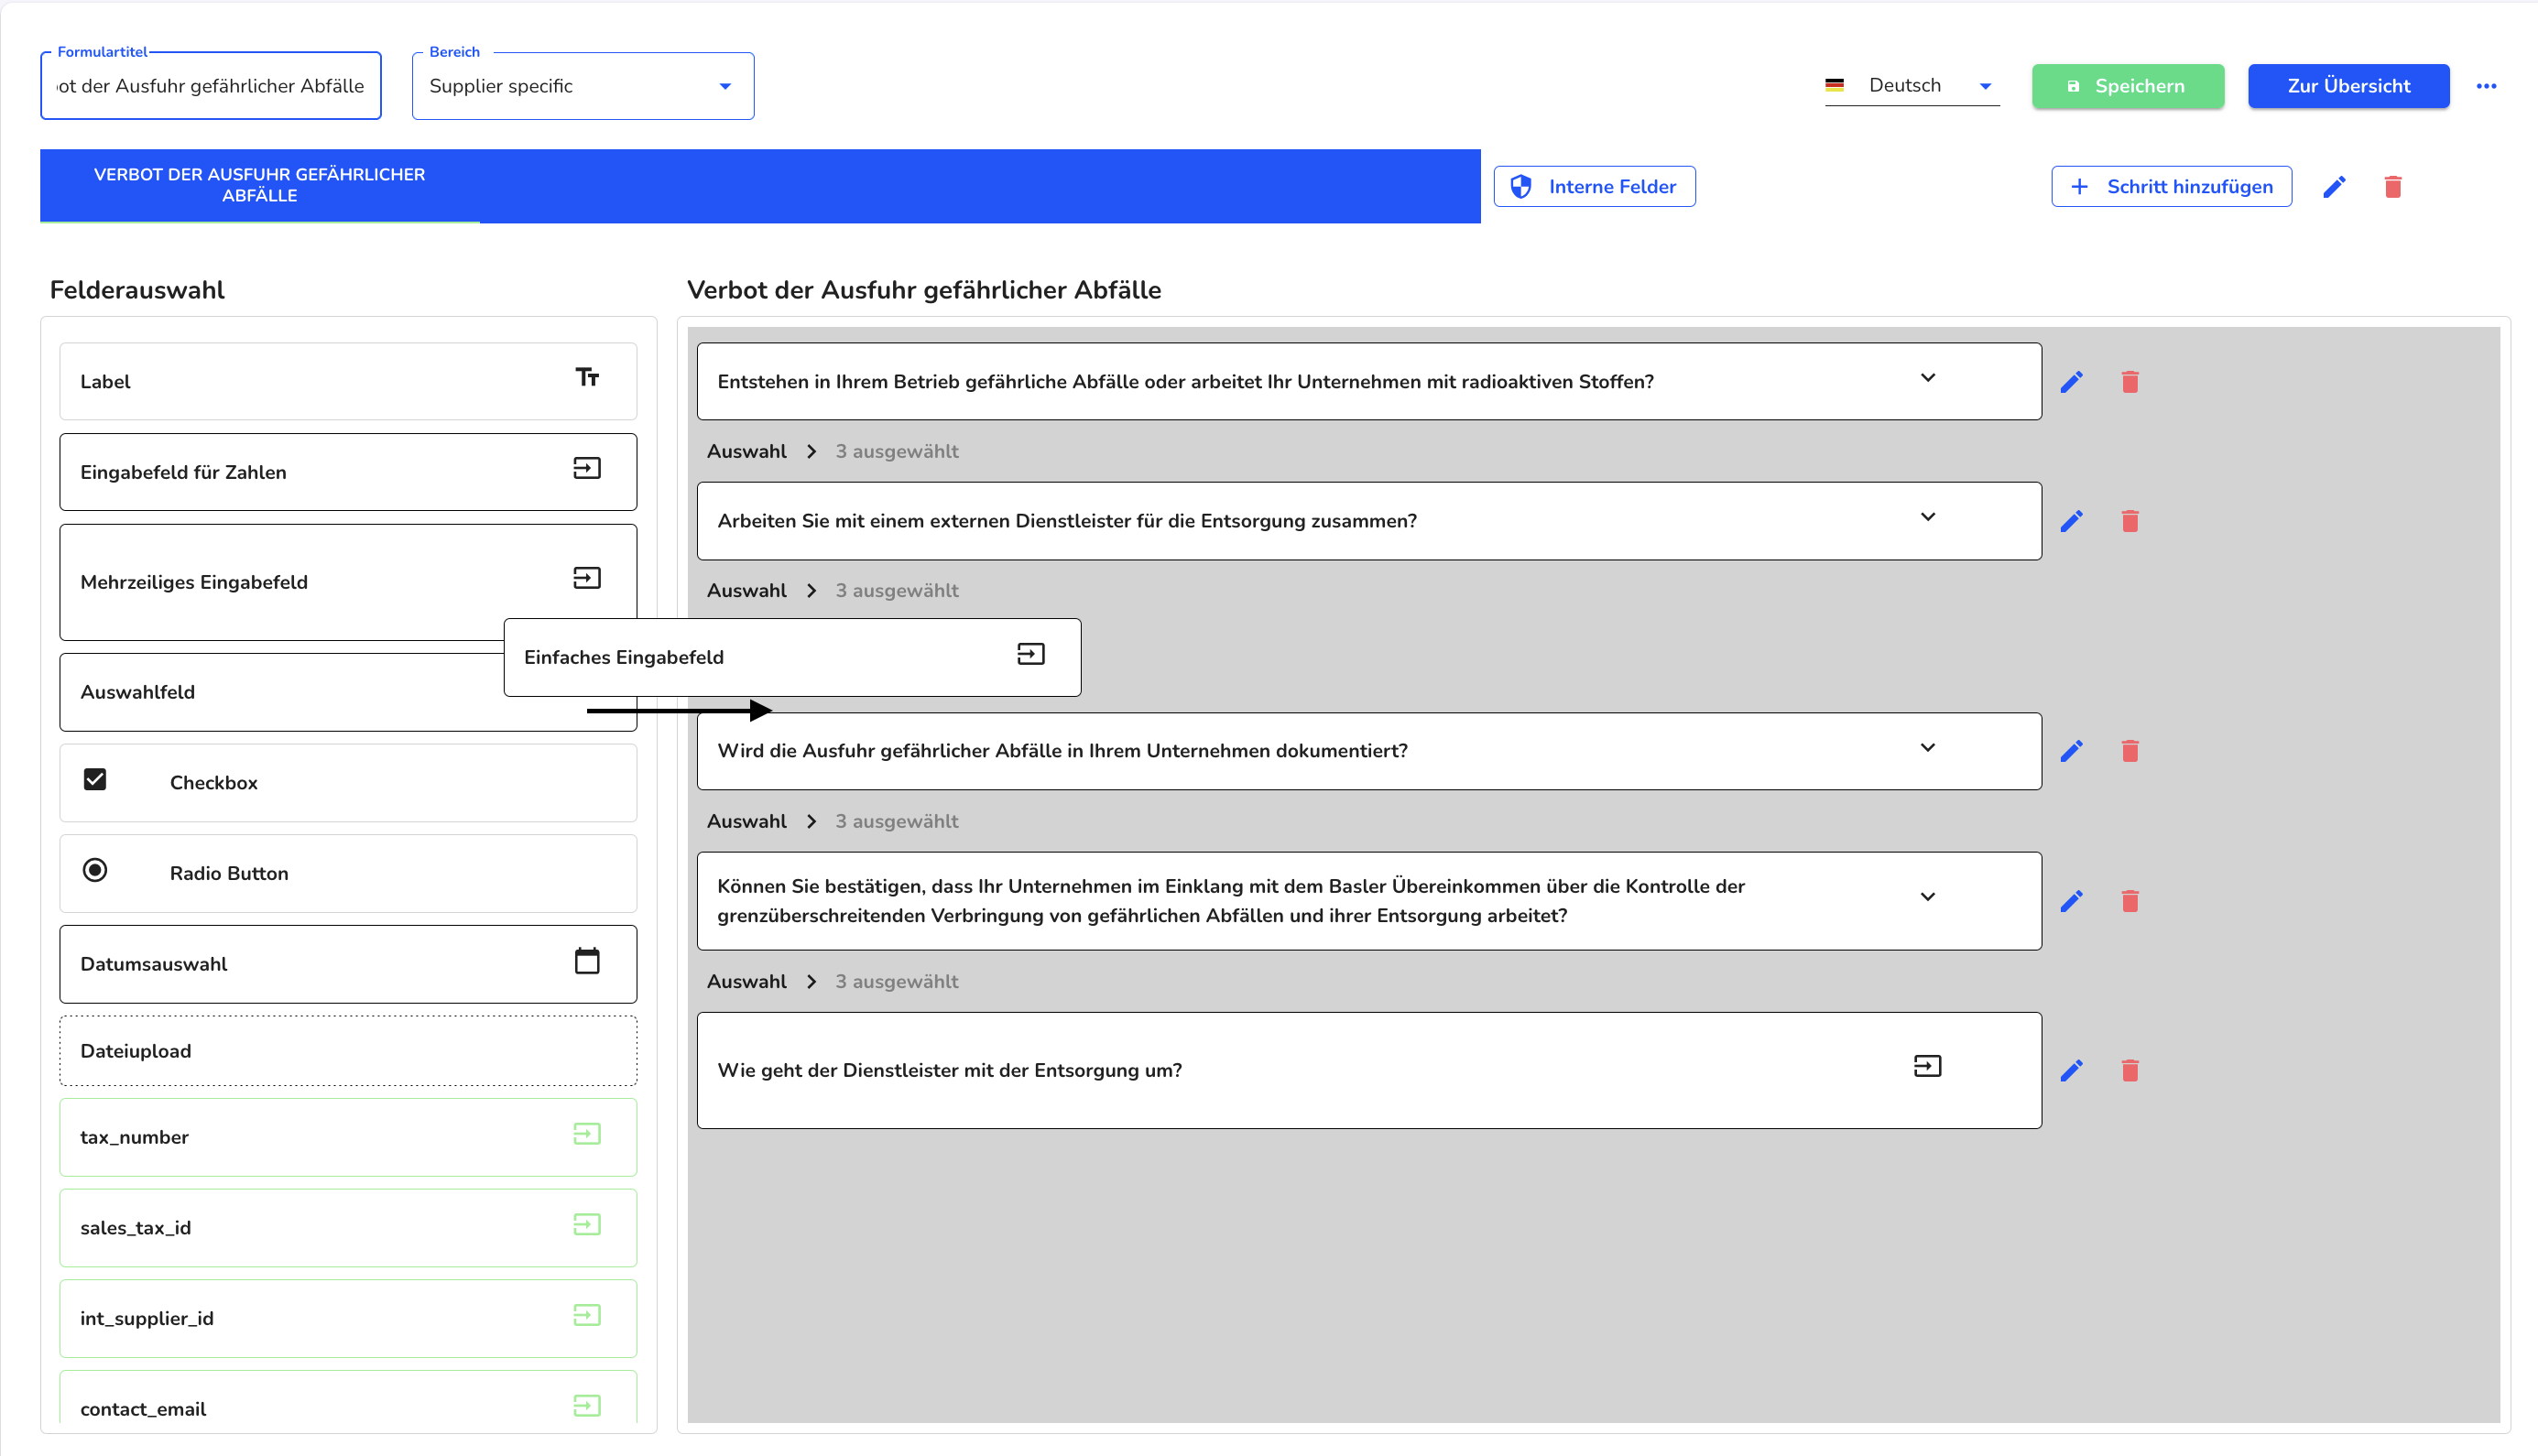Open the three-dot more options menu

[x=2486, y=86]
